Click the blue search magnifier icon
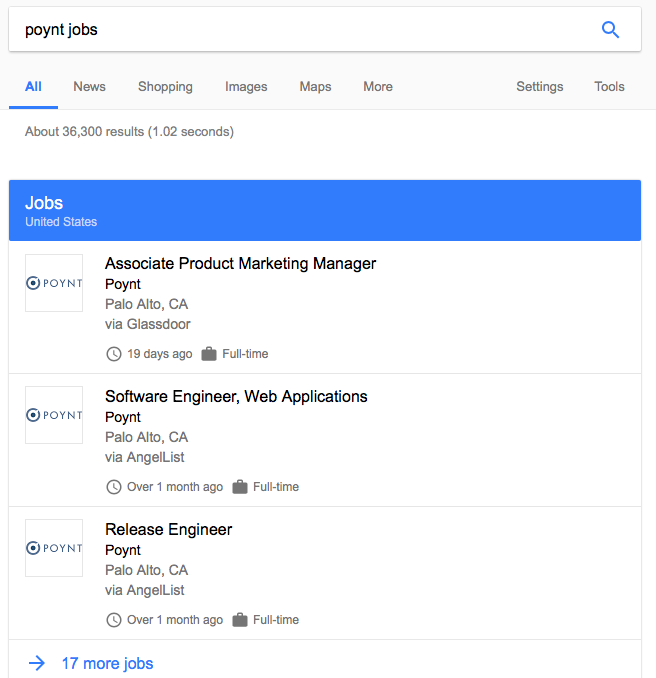The width and height of the screenshot is (656, 678). point(610,30)
